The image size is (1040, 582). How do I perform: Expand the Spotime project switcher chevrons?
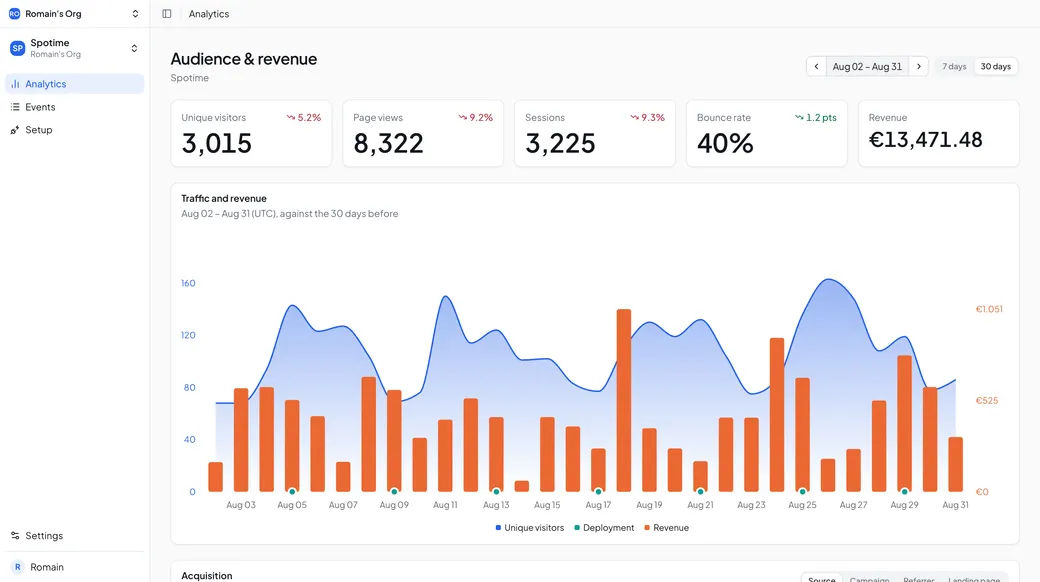[x=134, y=48]
